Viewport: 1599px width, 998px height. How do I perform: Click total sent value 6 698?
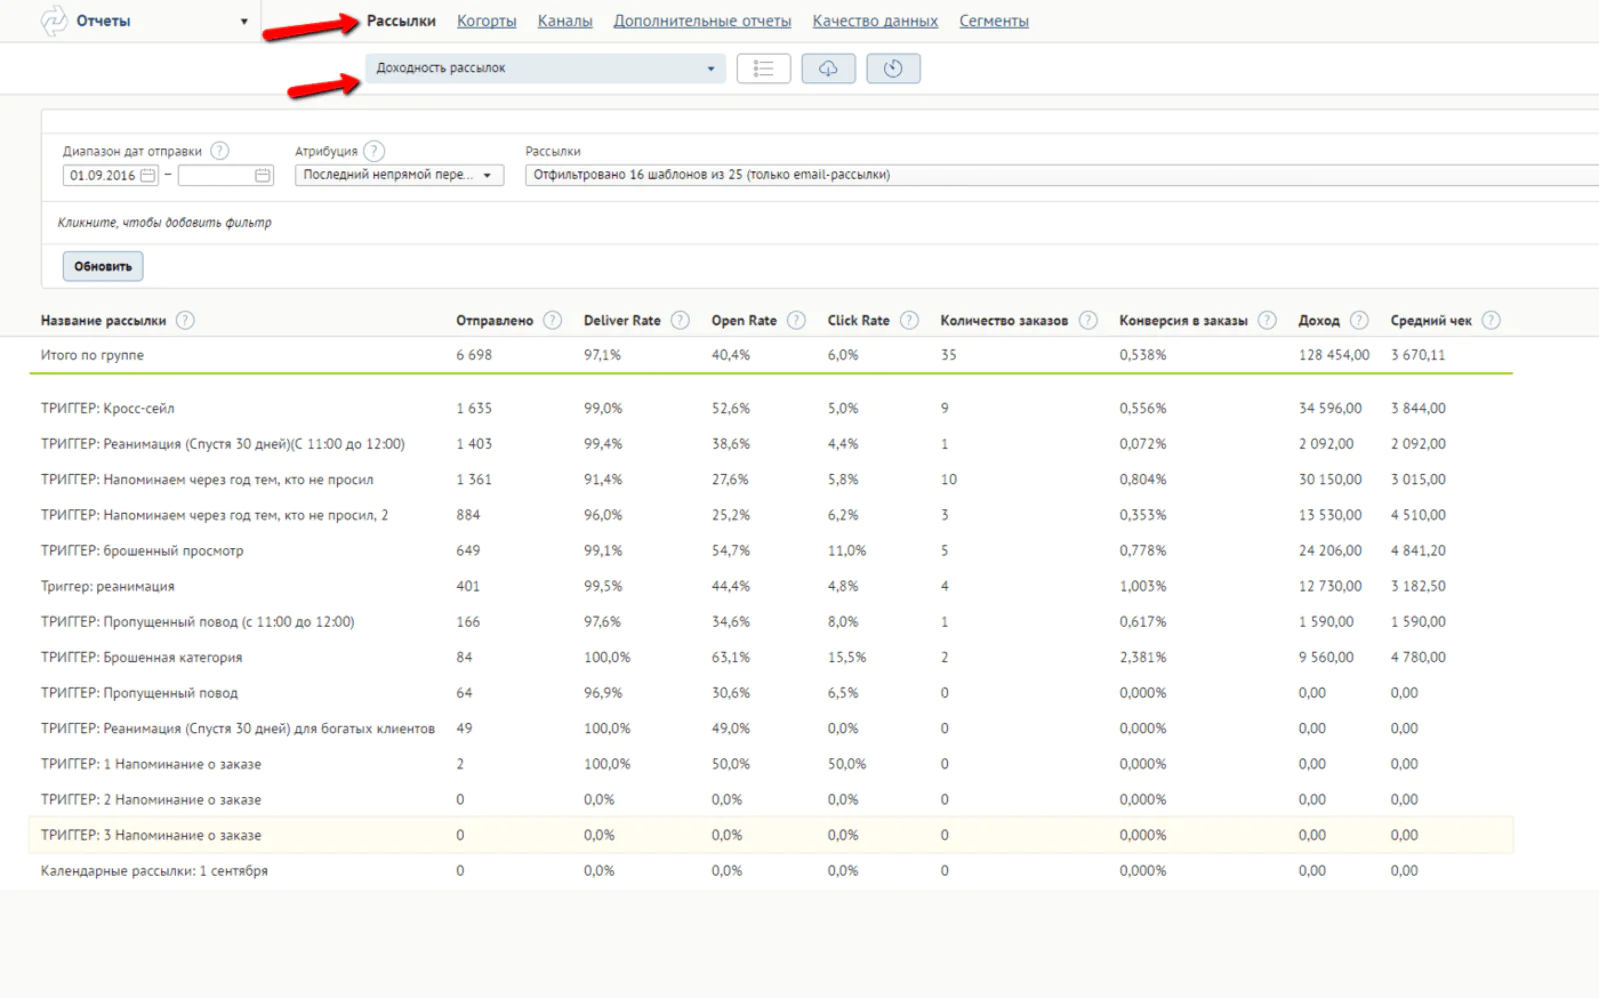coord(474,355)
